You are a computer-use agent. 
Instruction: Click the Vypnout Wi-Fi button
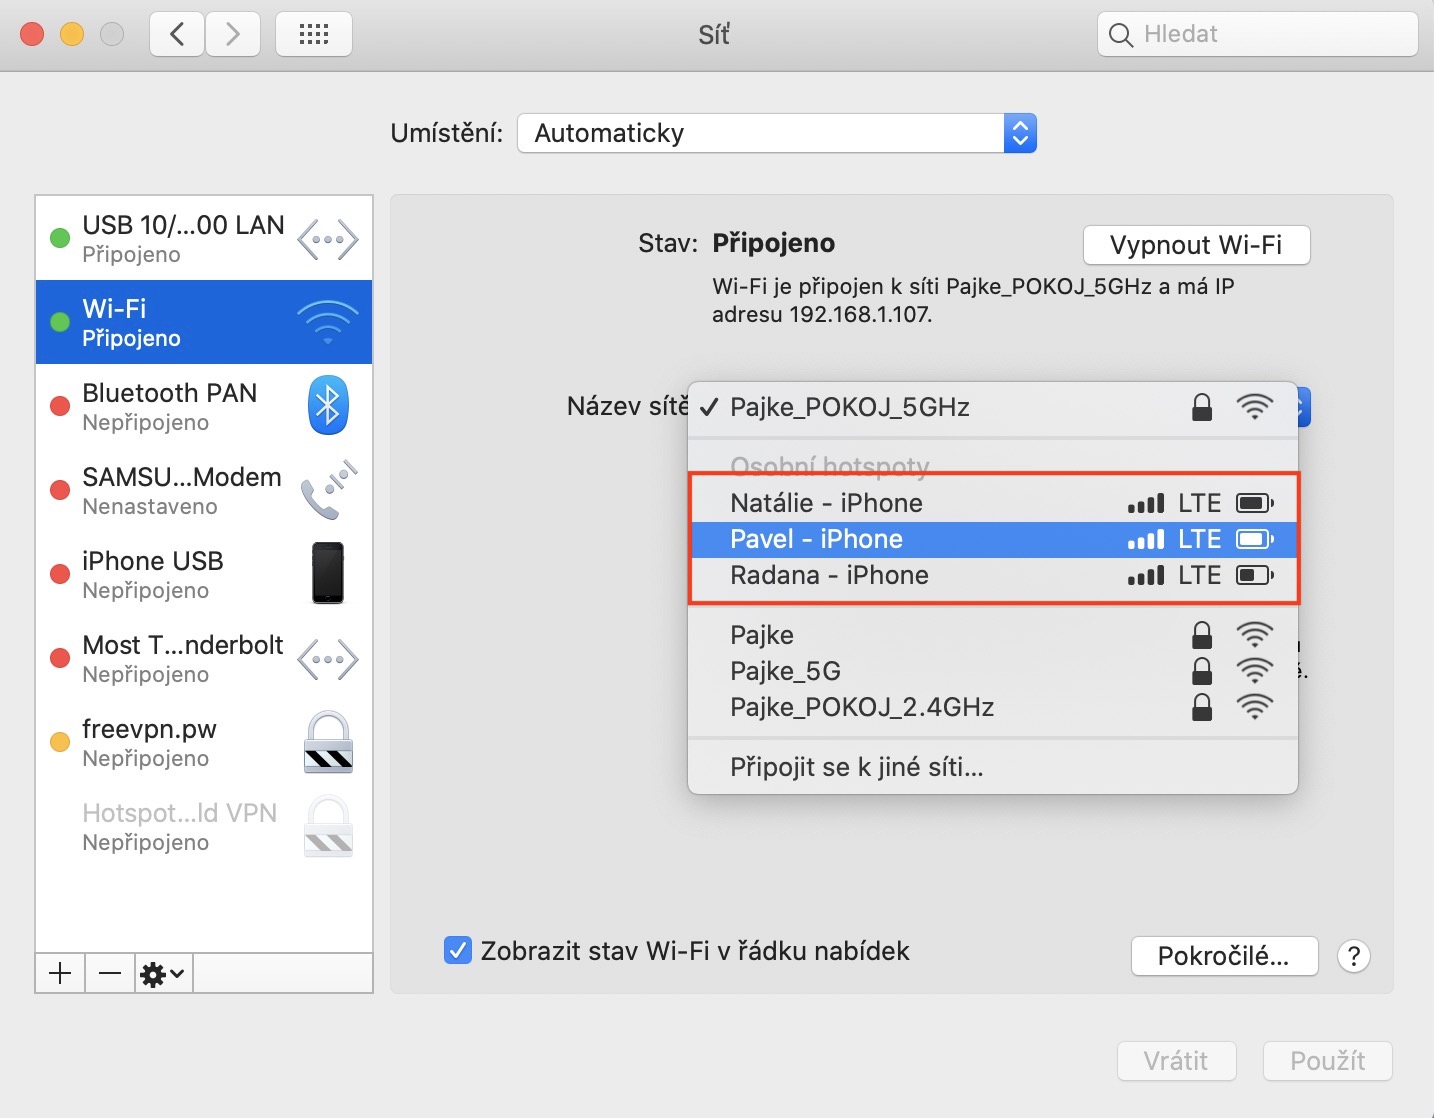point(1196,245)
